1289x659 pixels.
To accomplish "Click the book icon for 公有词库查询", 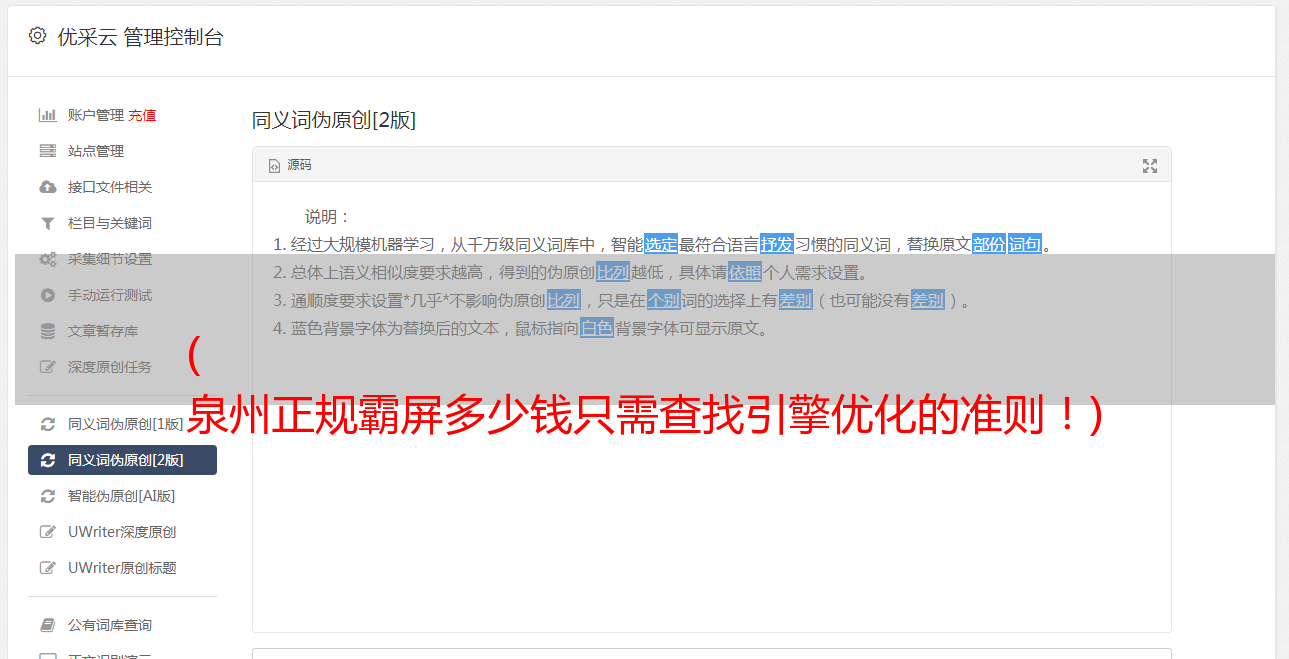I will click(x=47, y=625).
